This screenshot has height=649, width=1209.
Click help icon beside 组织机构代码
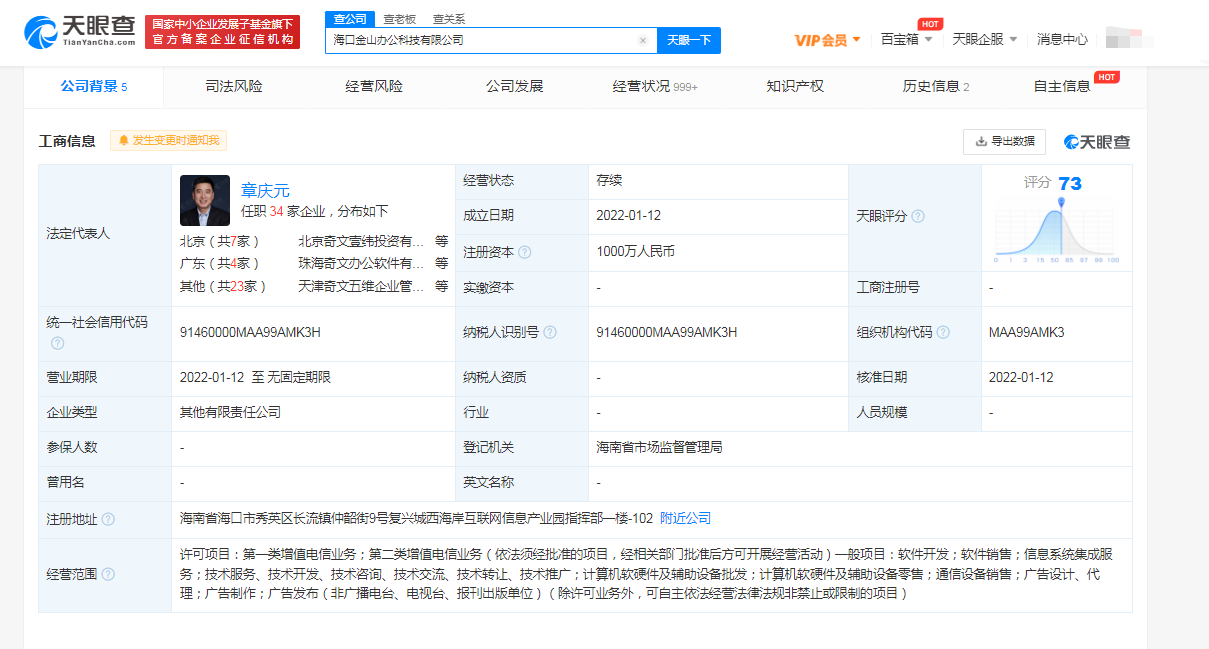943,333
